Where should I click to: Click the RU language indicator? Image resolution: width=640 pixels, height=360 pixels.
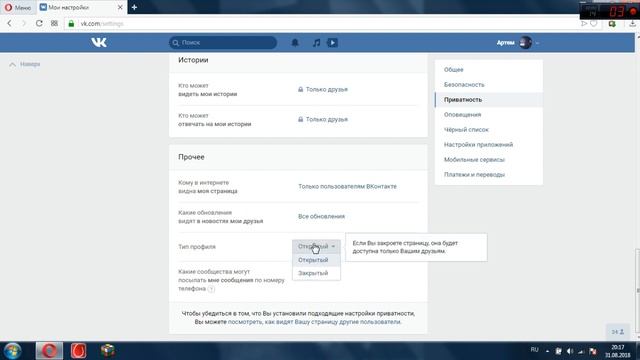click(534, 350)
